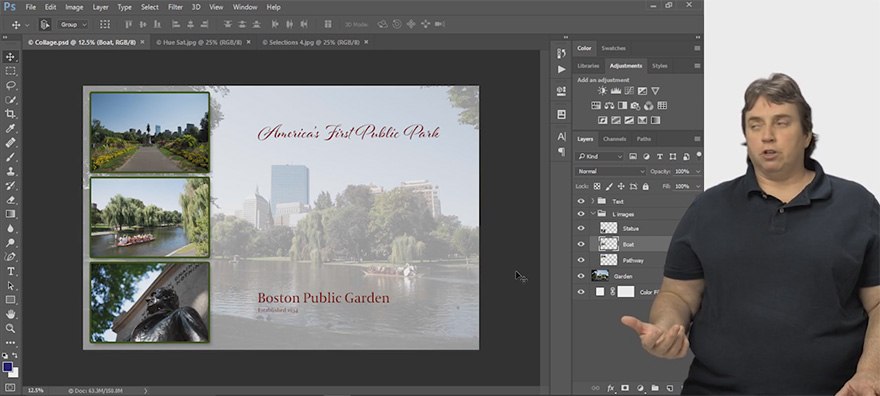Viewport: 880px width, 396px height.
Task: Add a layer mask from Layers footer
Action: click(x=625, y=388)
